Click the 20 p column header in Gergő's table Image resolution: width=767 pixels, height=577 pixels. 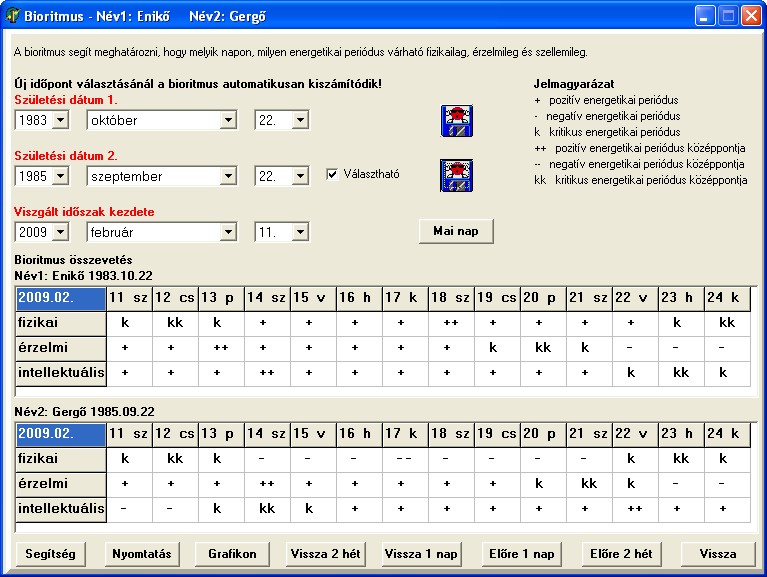543,434
